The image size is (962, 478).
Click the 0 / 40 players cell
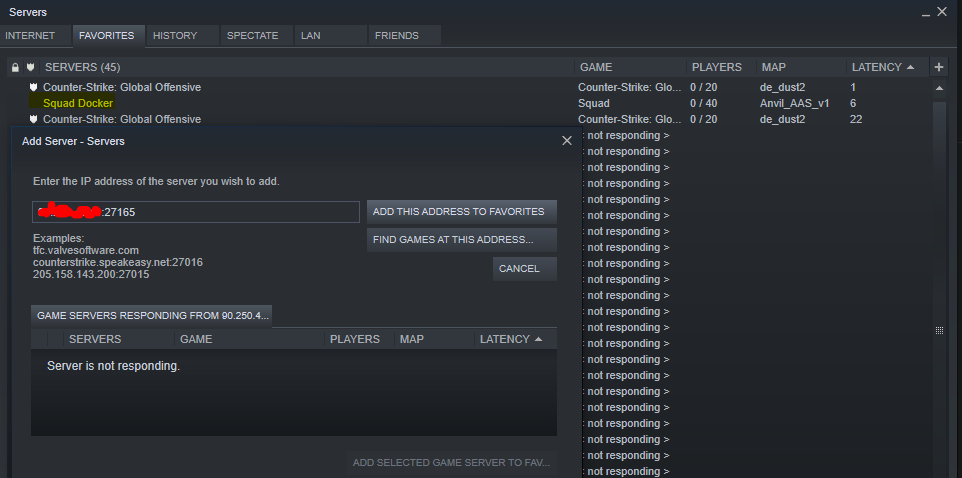point(704,103)
